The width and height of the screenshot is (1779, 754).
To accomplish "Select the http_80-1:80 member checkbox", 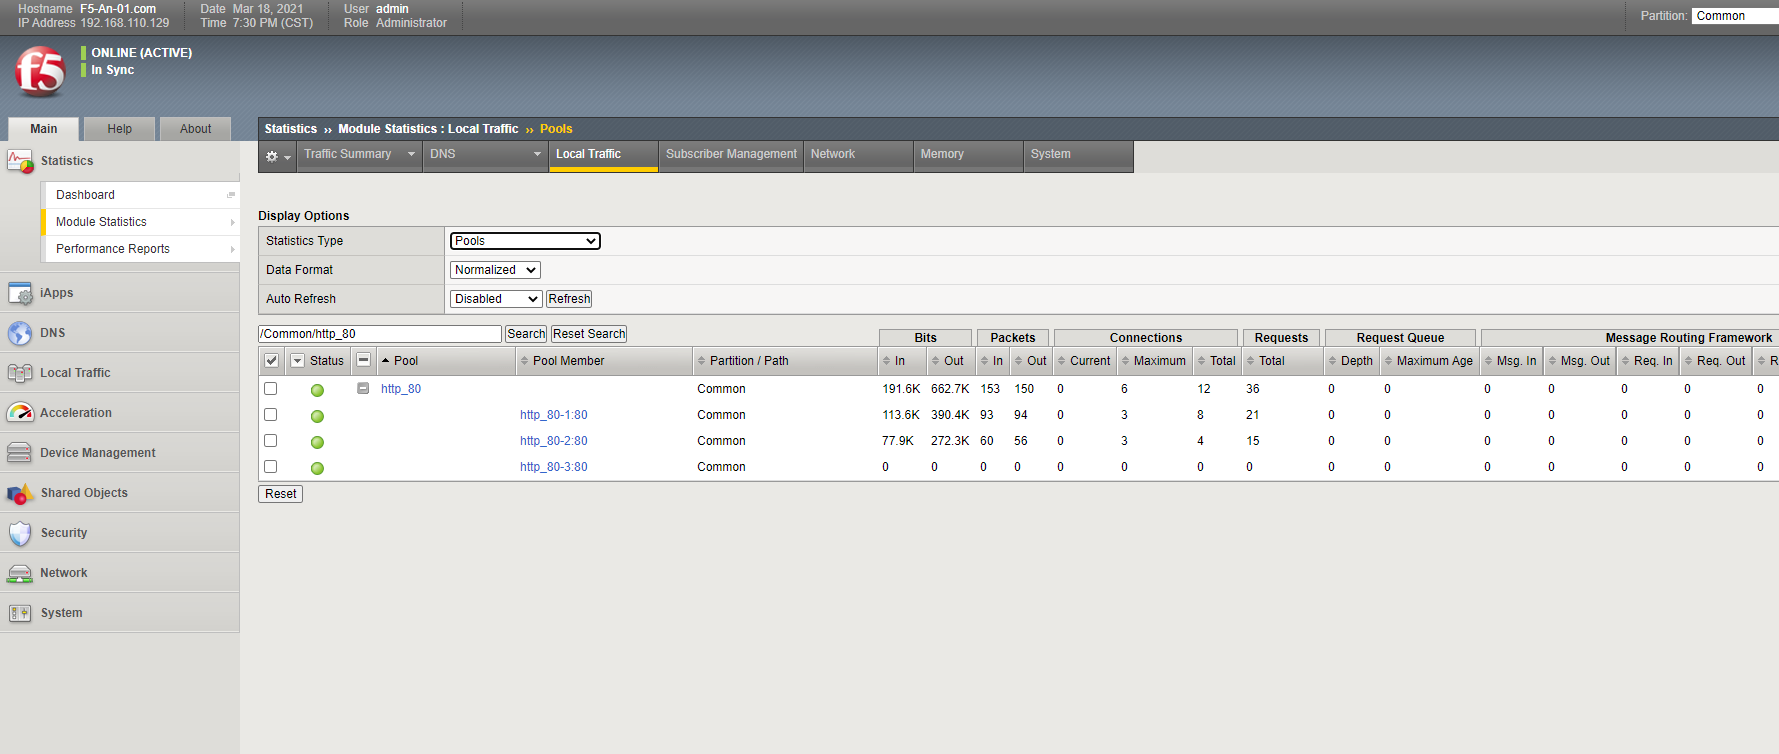I will [270, 415].
